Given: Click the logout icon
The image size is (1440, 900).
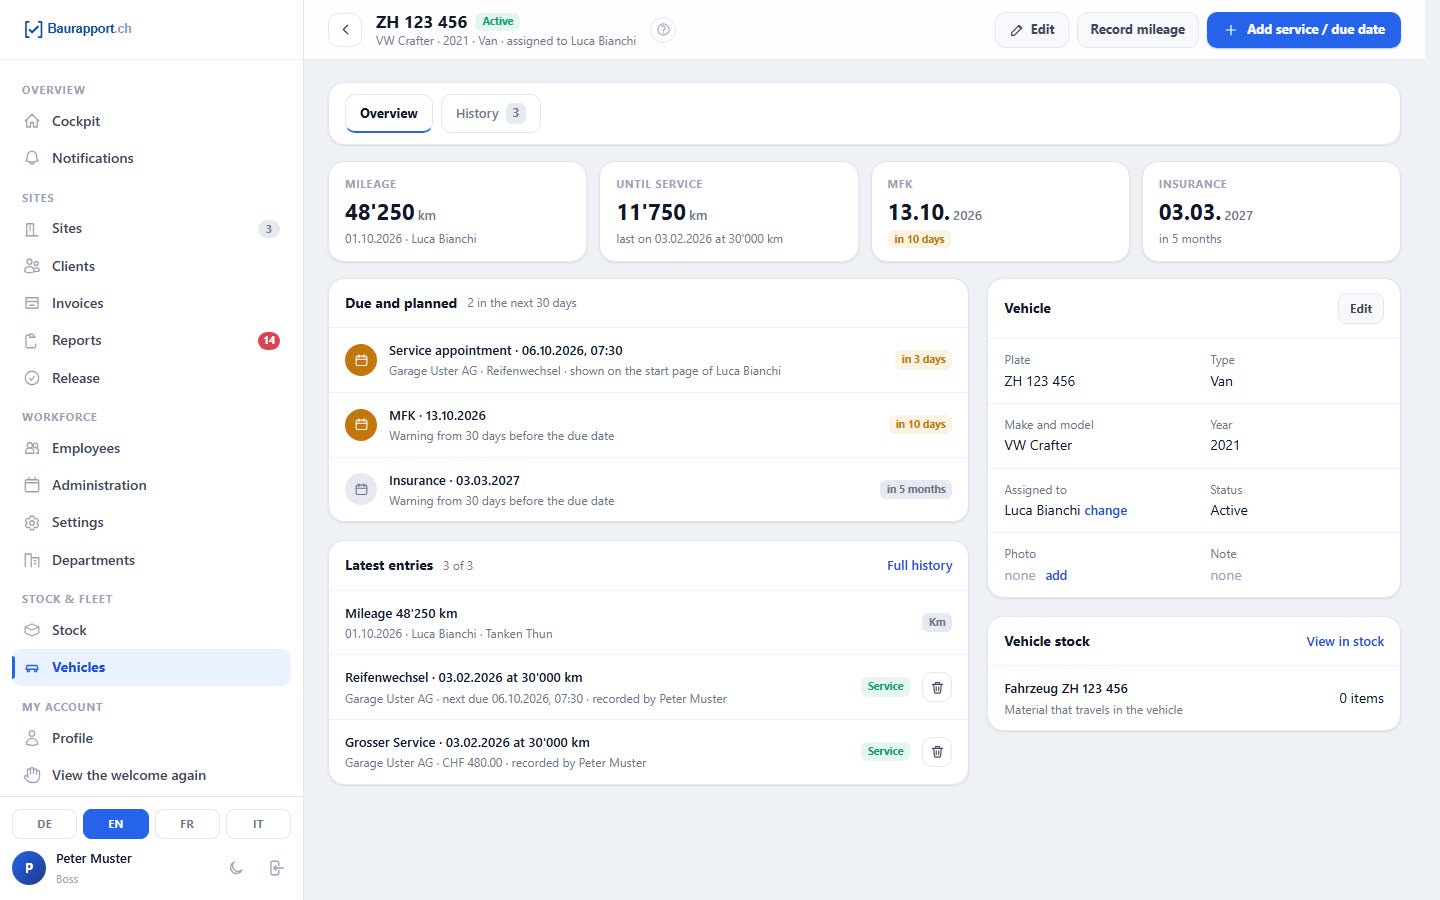Looking at the screenshot, I should pyautogui.click(x=277, y=868).
